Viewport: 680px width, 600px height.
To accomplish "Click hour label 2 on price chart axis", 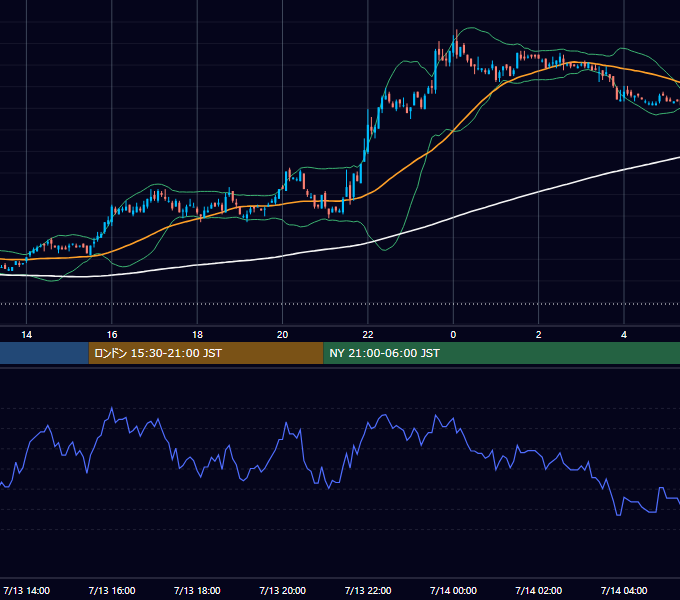I will [x=538, y=335].
